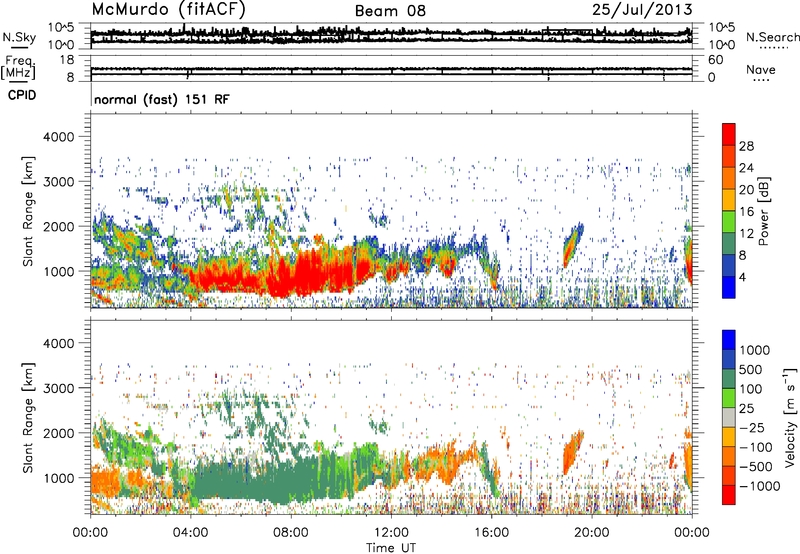The image size is (800, 554).
Task: Select the "04:00" time tick label
Action: [x=191, y=533]
